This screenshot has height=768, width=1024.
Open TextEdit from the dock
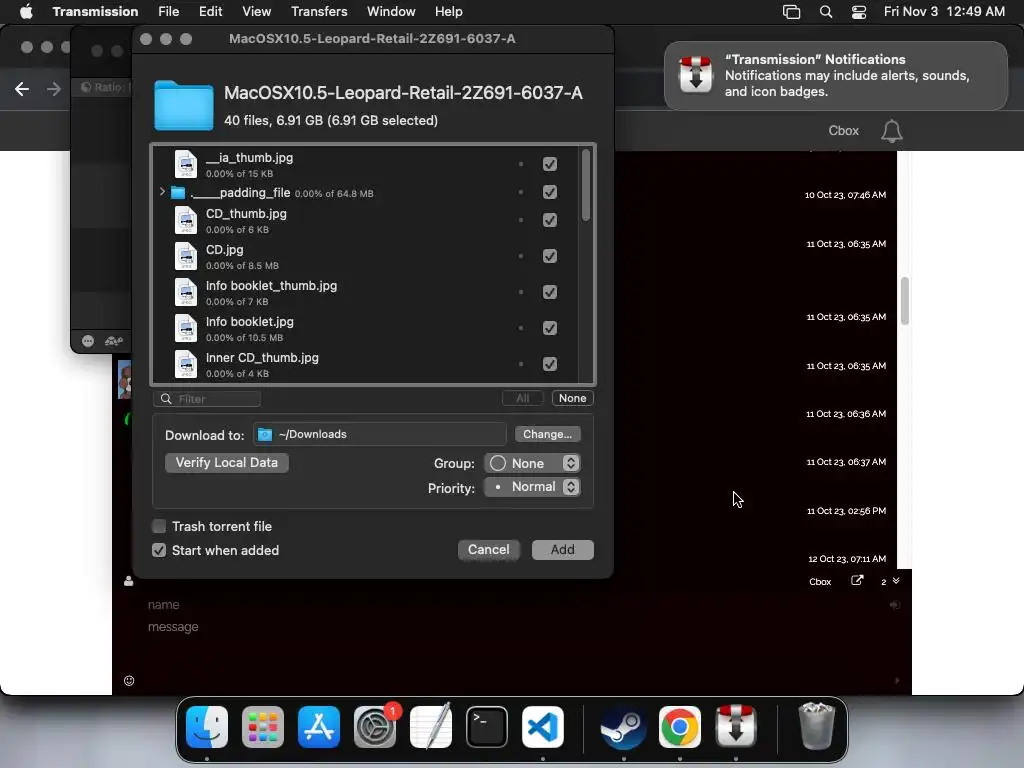coord(431,727)
